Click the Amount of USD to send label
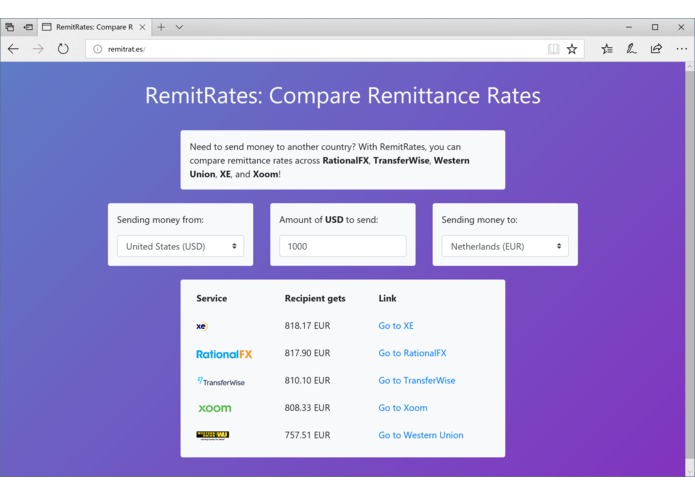This screenshot has width=695, height=494. click(x=328, y=220)
